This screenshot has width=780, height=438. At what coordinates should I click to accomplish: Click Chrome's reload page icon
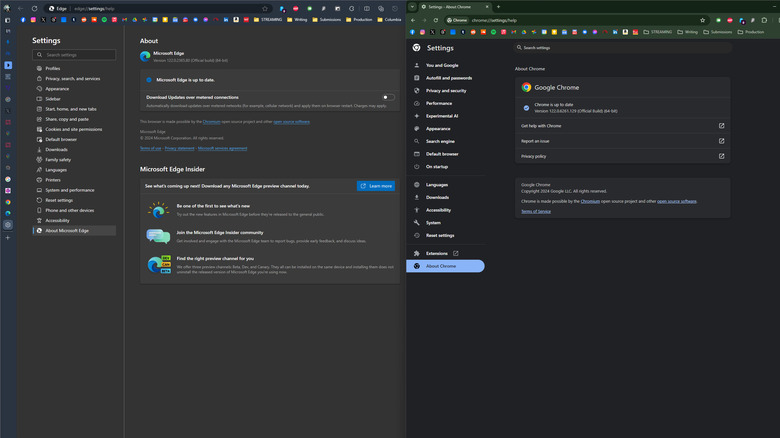[436, 20]
